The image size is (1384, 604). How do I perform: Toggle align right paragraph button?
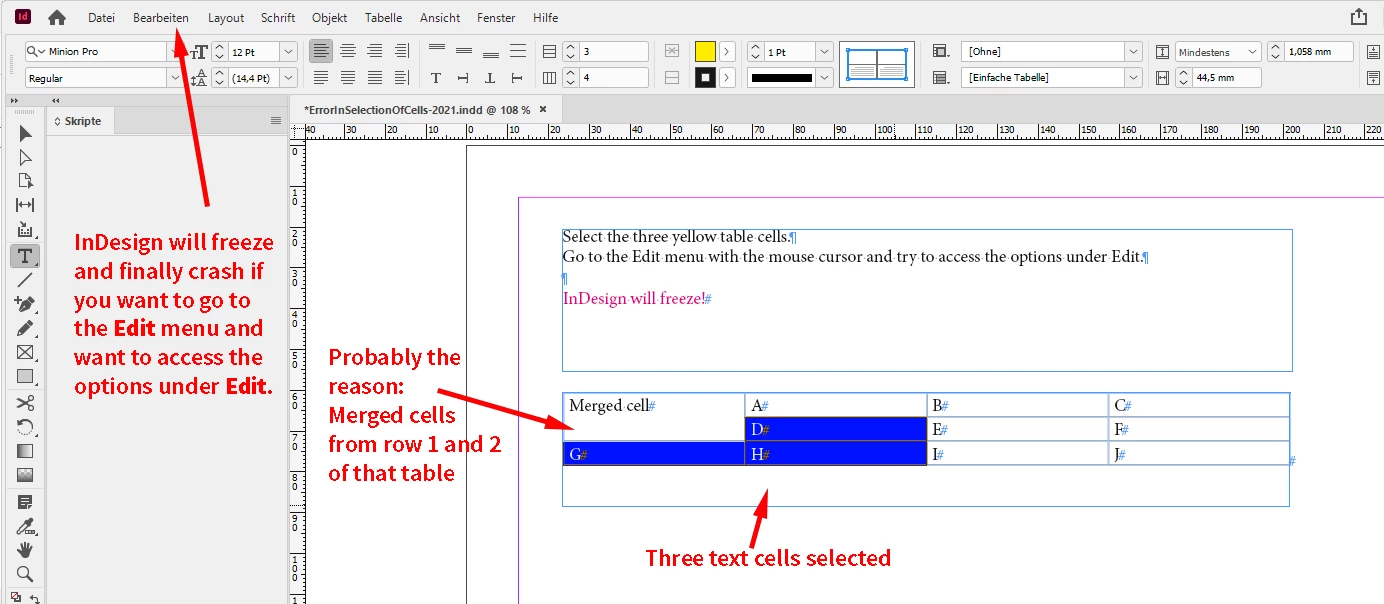375,51
